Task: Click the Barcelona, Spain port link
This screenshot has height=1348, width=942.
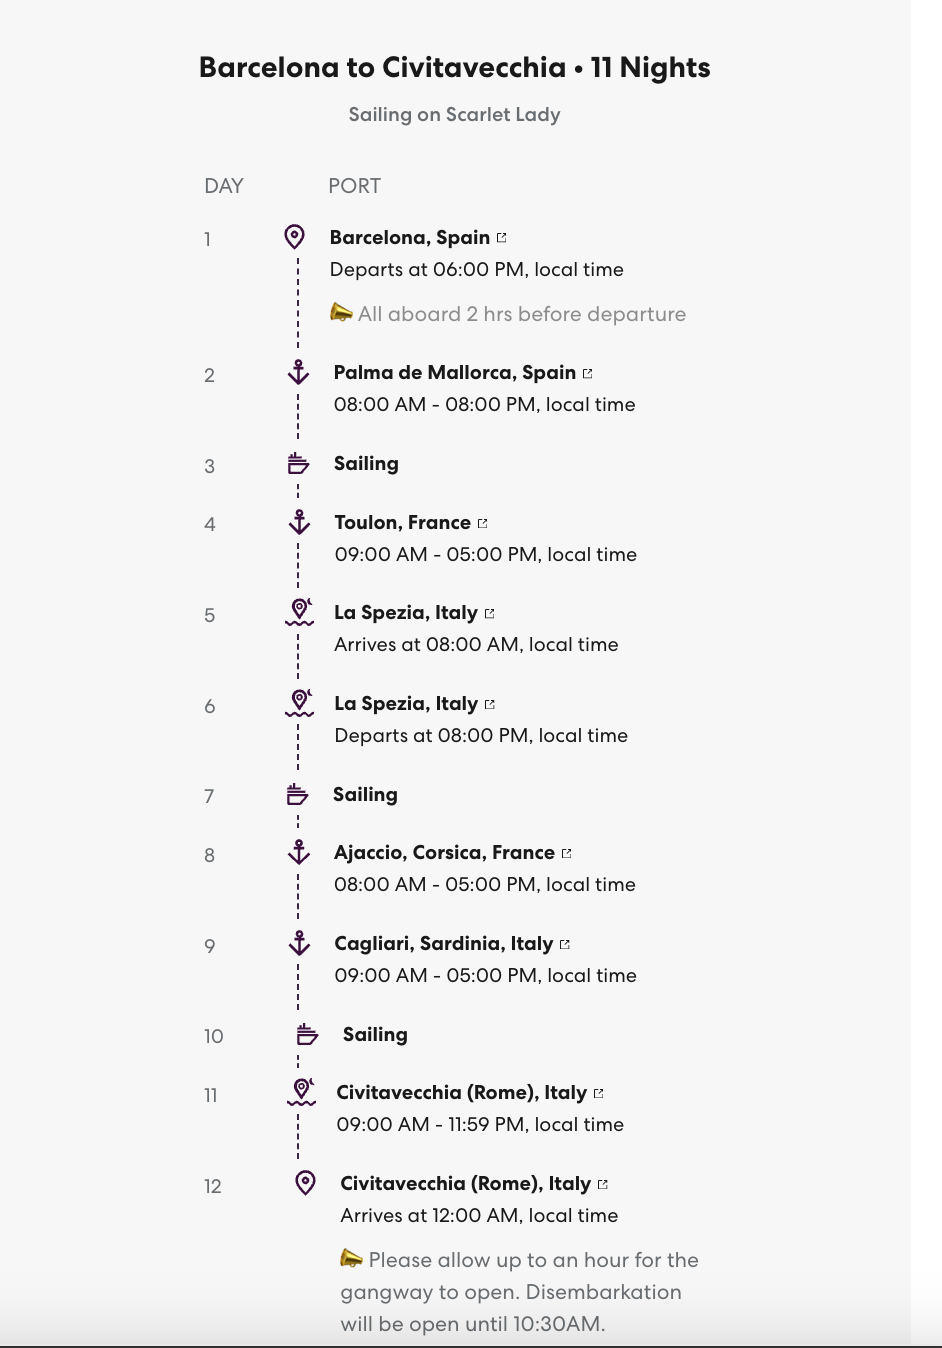Action: point(410,238)
